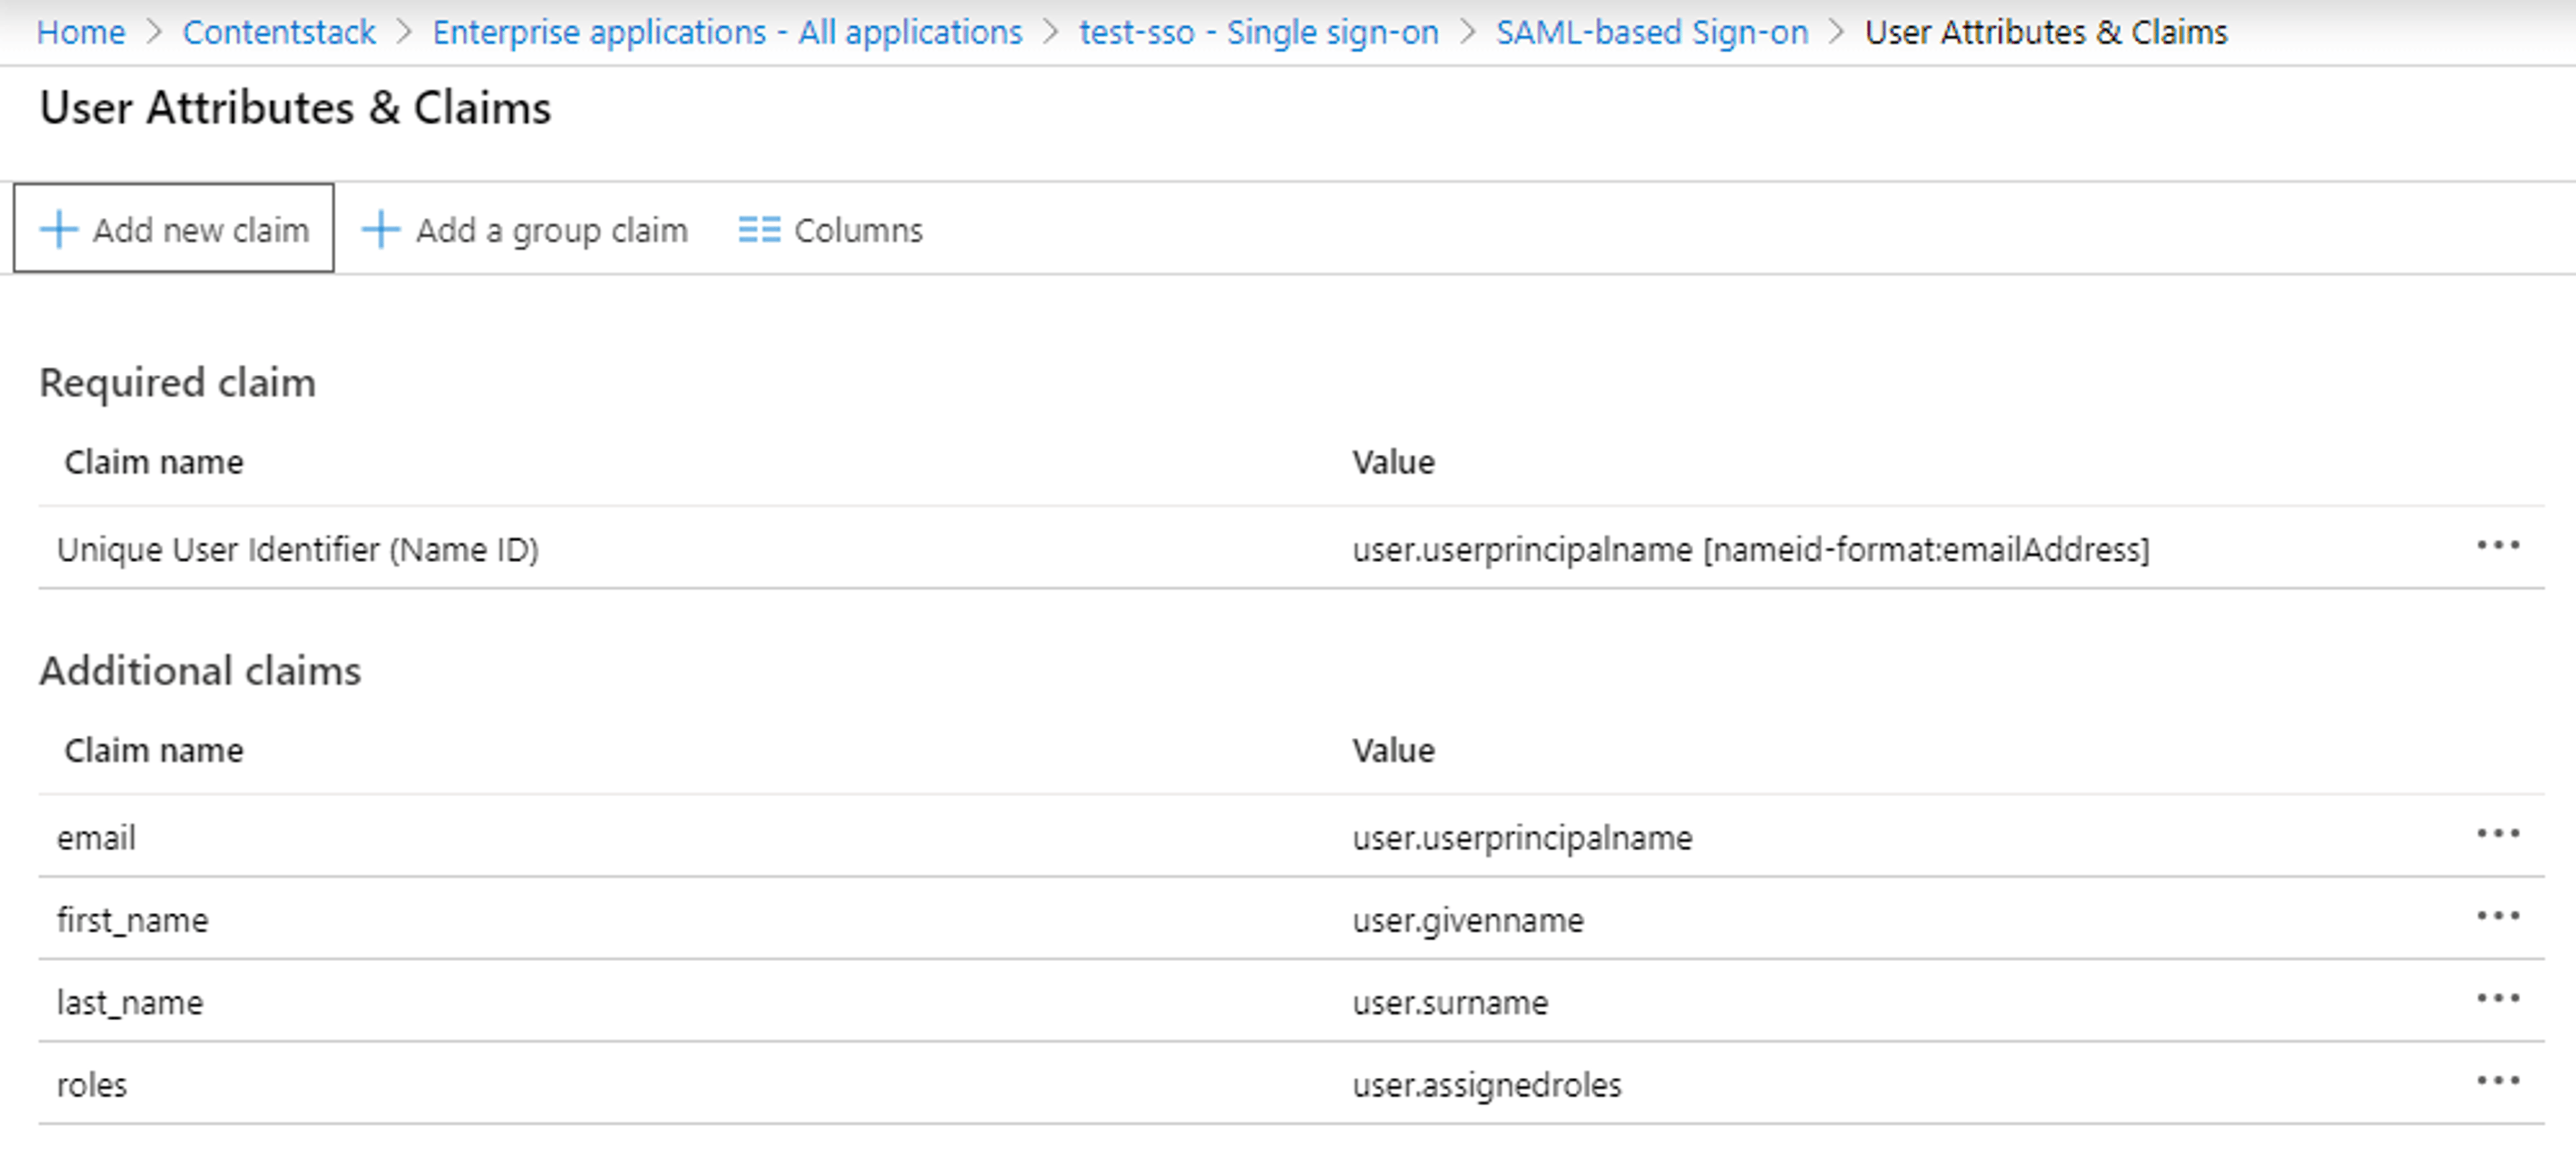Click the user.assignedroles value
Viewport: 2576px width, 1161px height.
pos(1487,1085)
